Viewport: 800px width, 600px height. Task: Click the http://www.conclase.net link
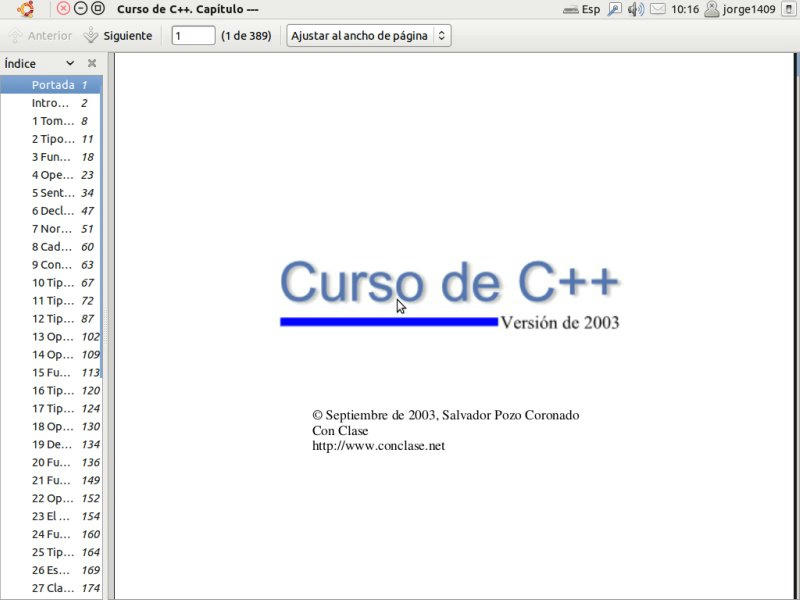[379, 446]
